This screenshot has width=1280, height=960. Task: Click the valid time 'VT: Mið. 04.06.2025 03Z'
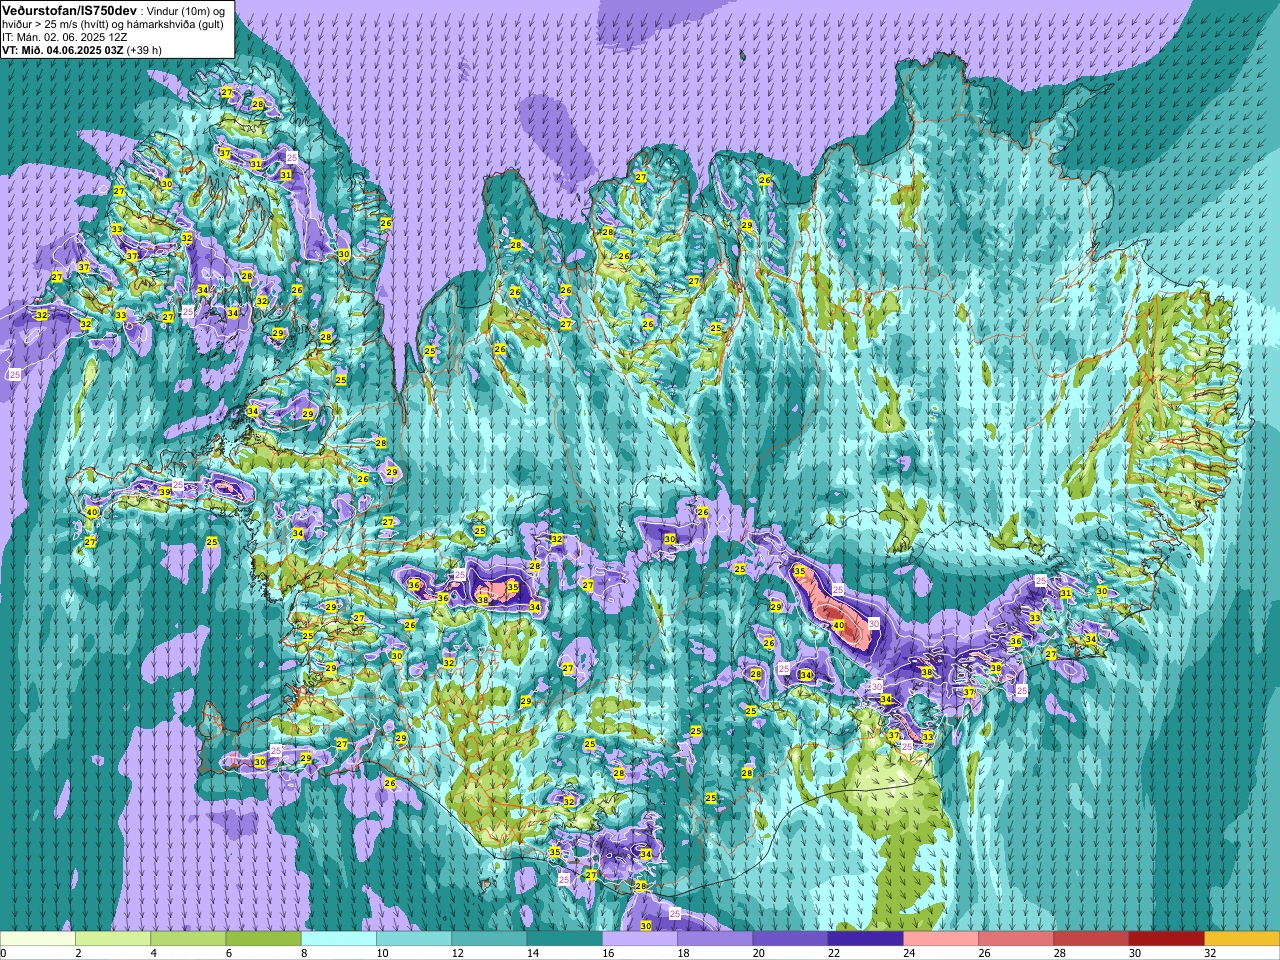(62, 50)
